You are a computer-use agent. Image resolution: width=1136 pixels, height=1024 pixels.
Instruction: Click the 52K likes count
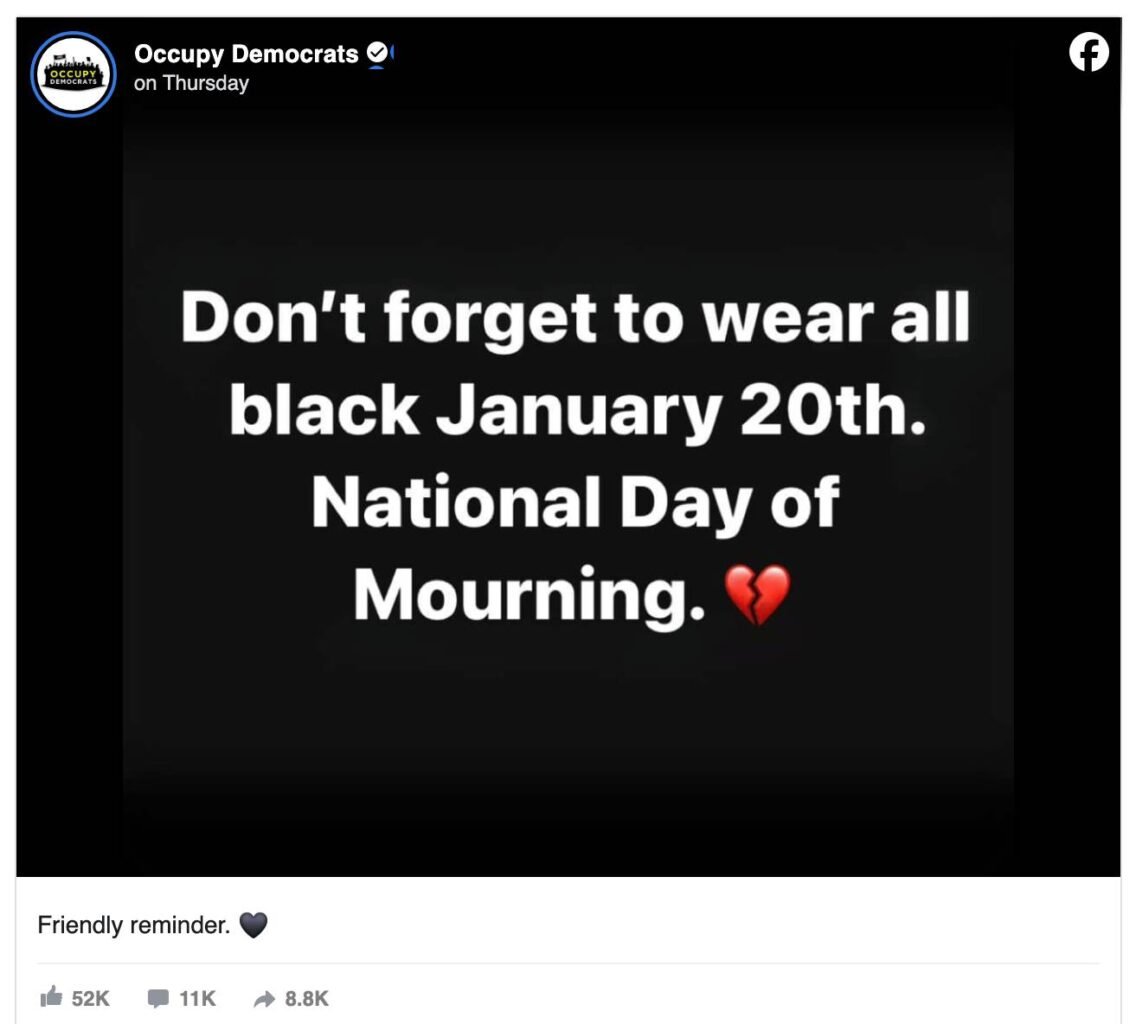click(x=91, y=998)
